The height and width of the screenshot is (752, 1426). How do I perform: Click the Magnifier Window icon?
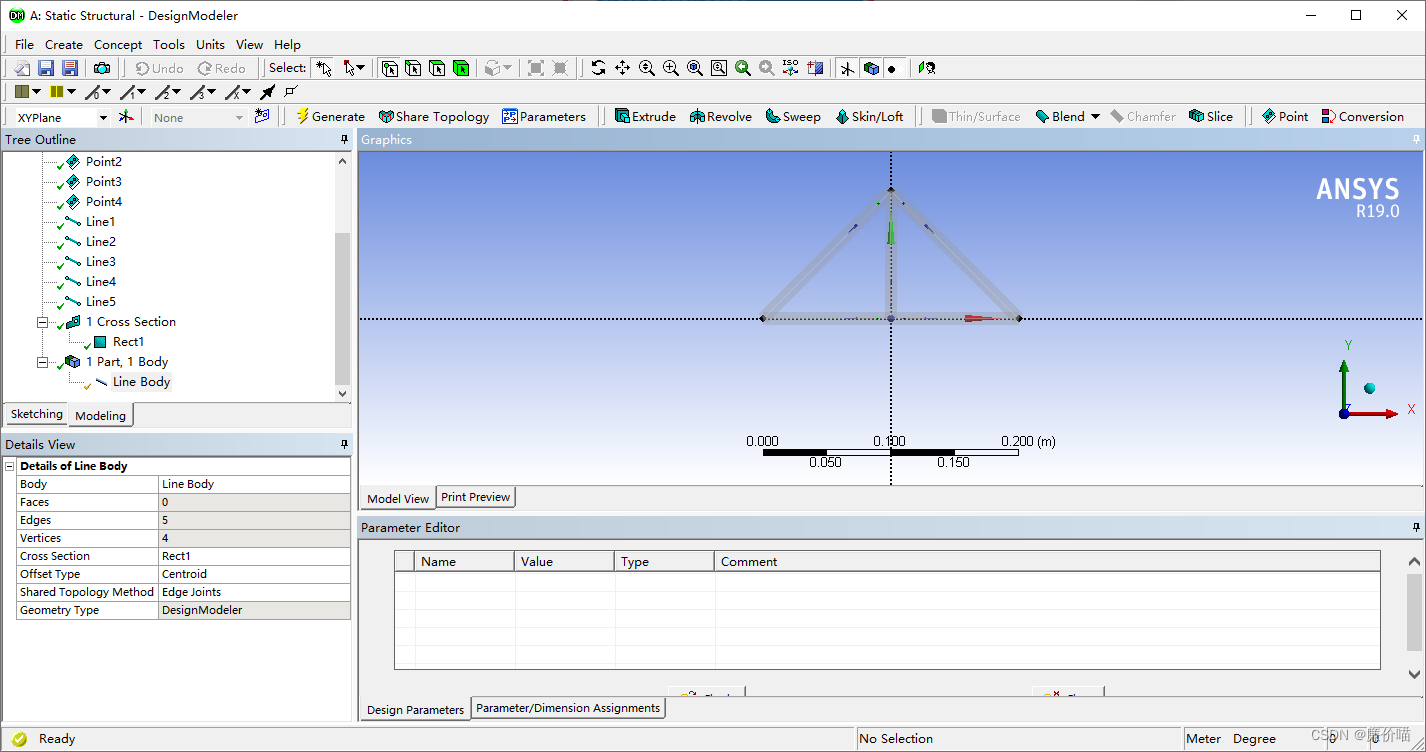[x=719, y=68]
